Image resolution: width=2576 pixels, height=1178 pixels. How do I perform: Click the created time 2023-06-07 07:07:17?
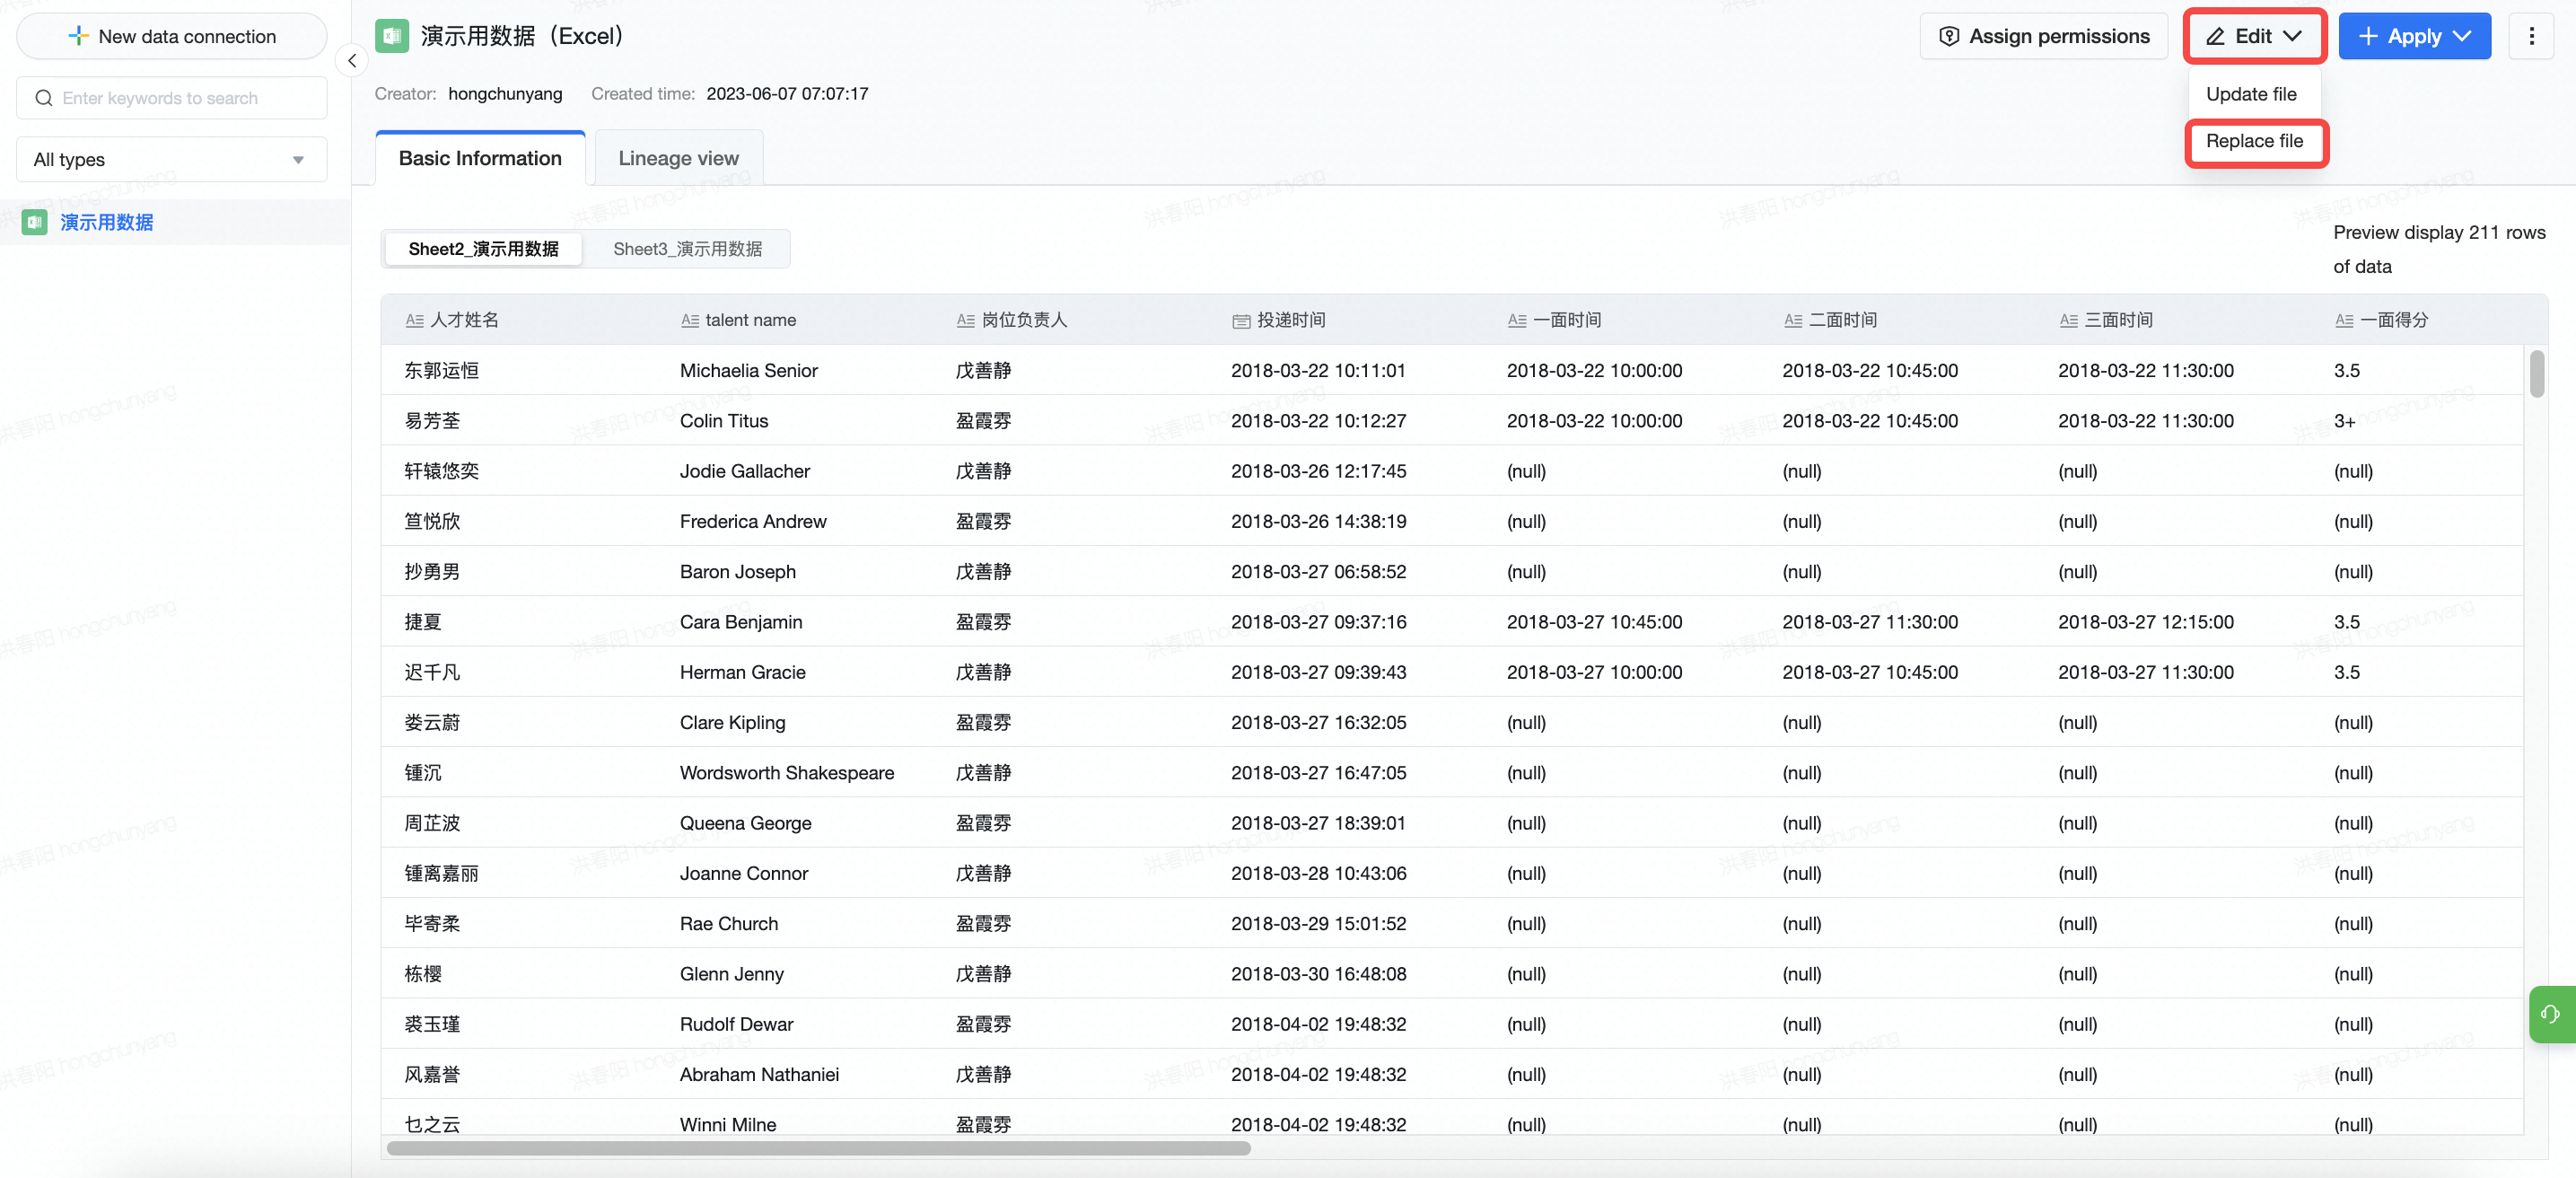click(x=787, y=94)
